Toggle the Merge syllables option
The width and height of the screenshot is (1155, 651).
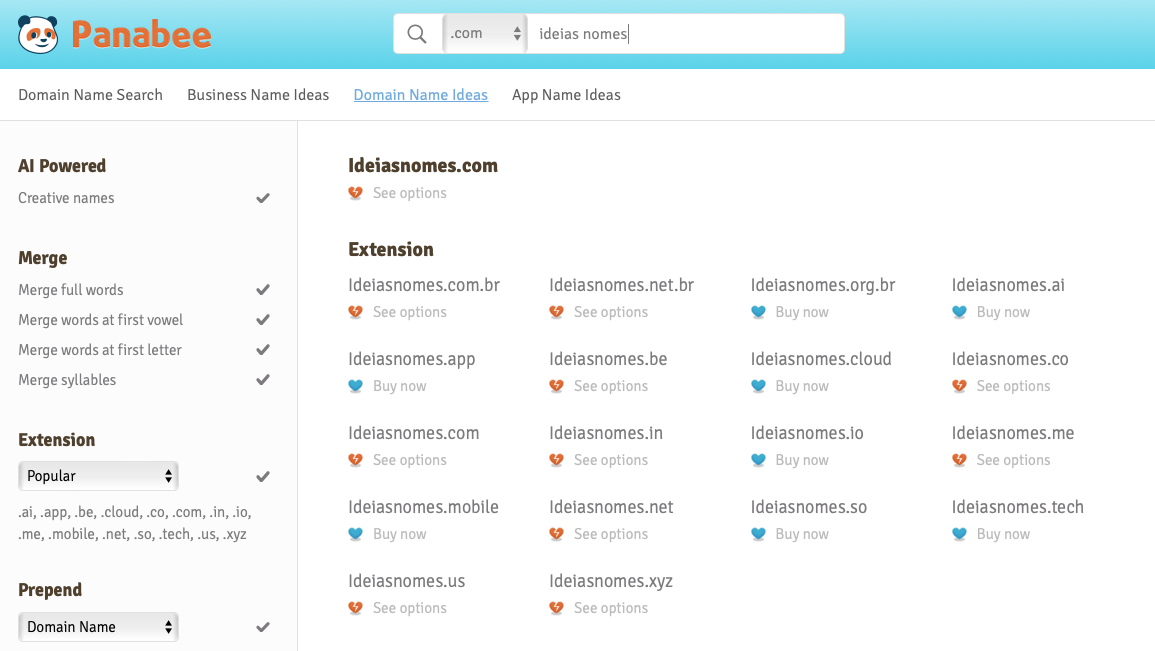[263, 380]
